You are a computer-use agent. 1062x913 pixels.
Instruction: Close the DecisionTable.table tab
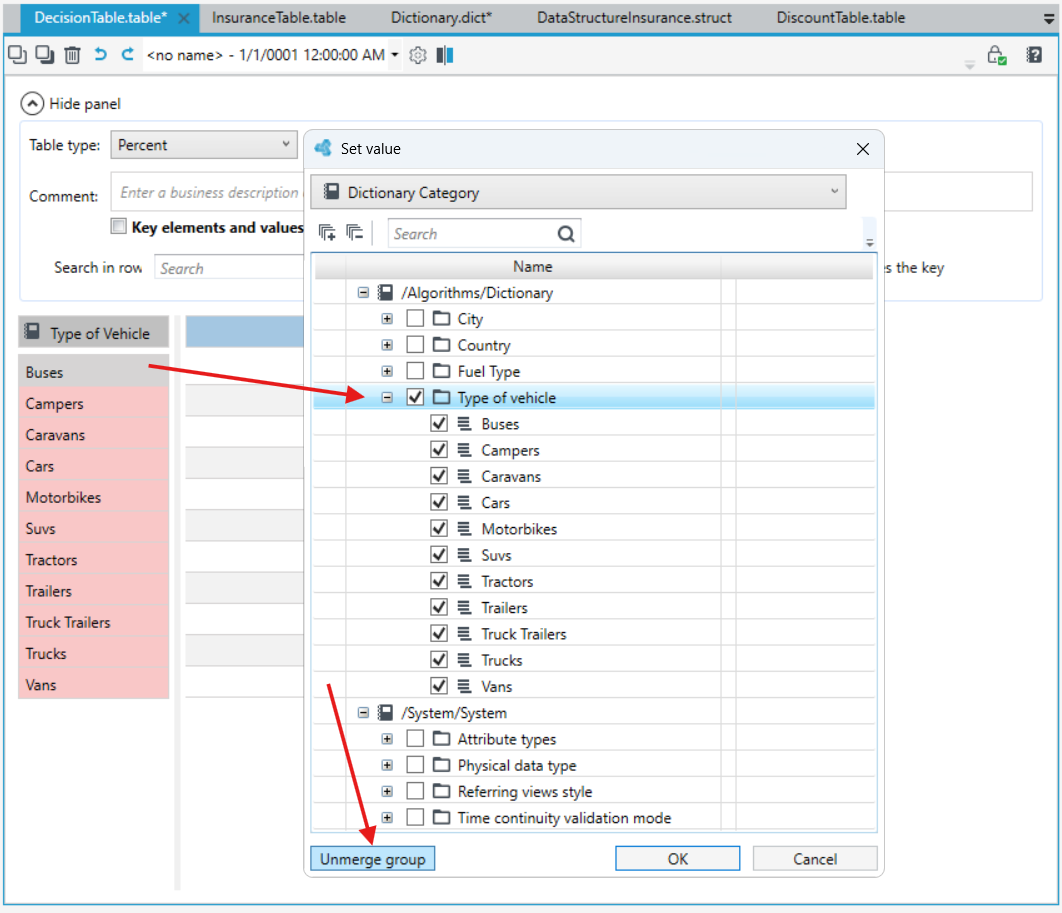(184, 18)
